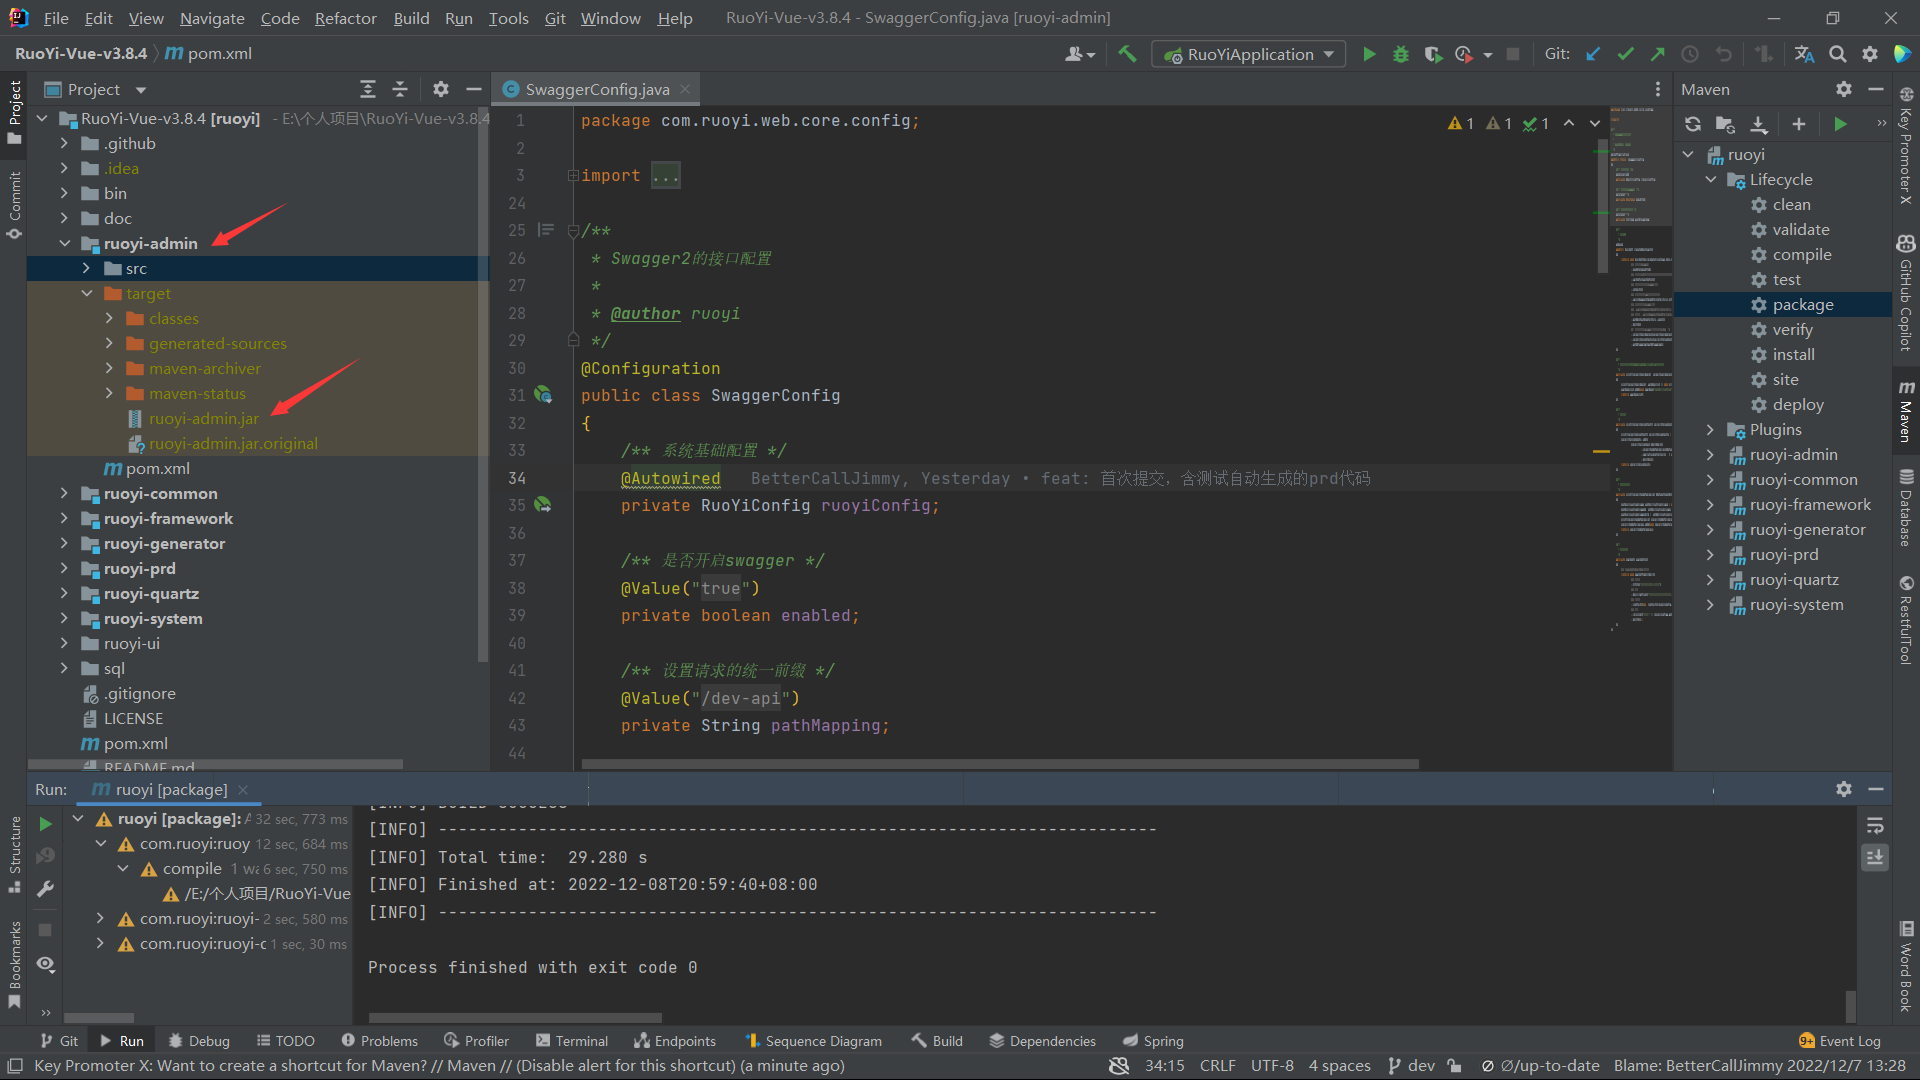
Task: Close the ruoyi [package] run tab
Action: point(243,790)
